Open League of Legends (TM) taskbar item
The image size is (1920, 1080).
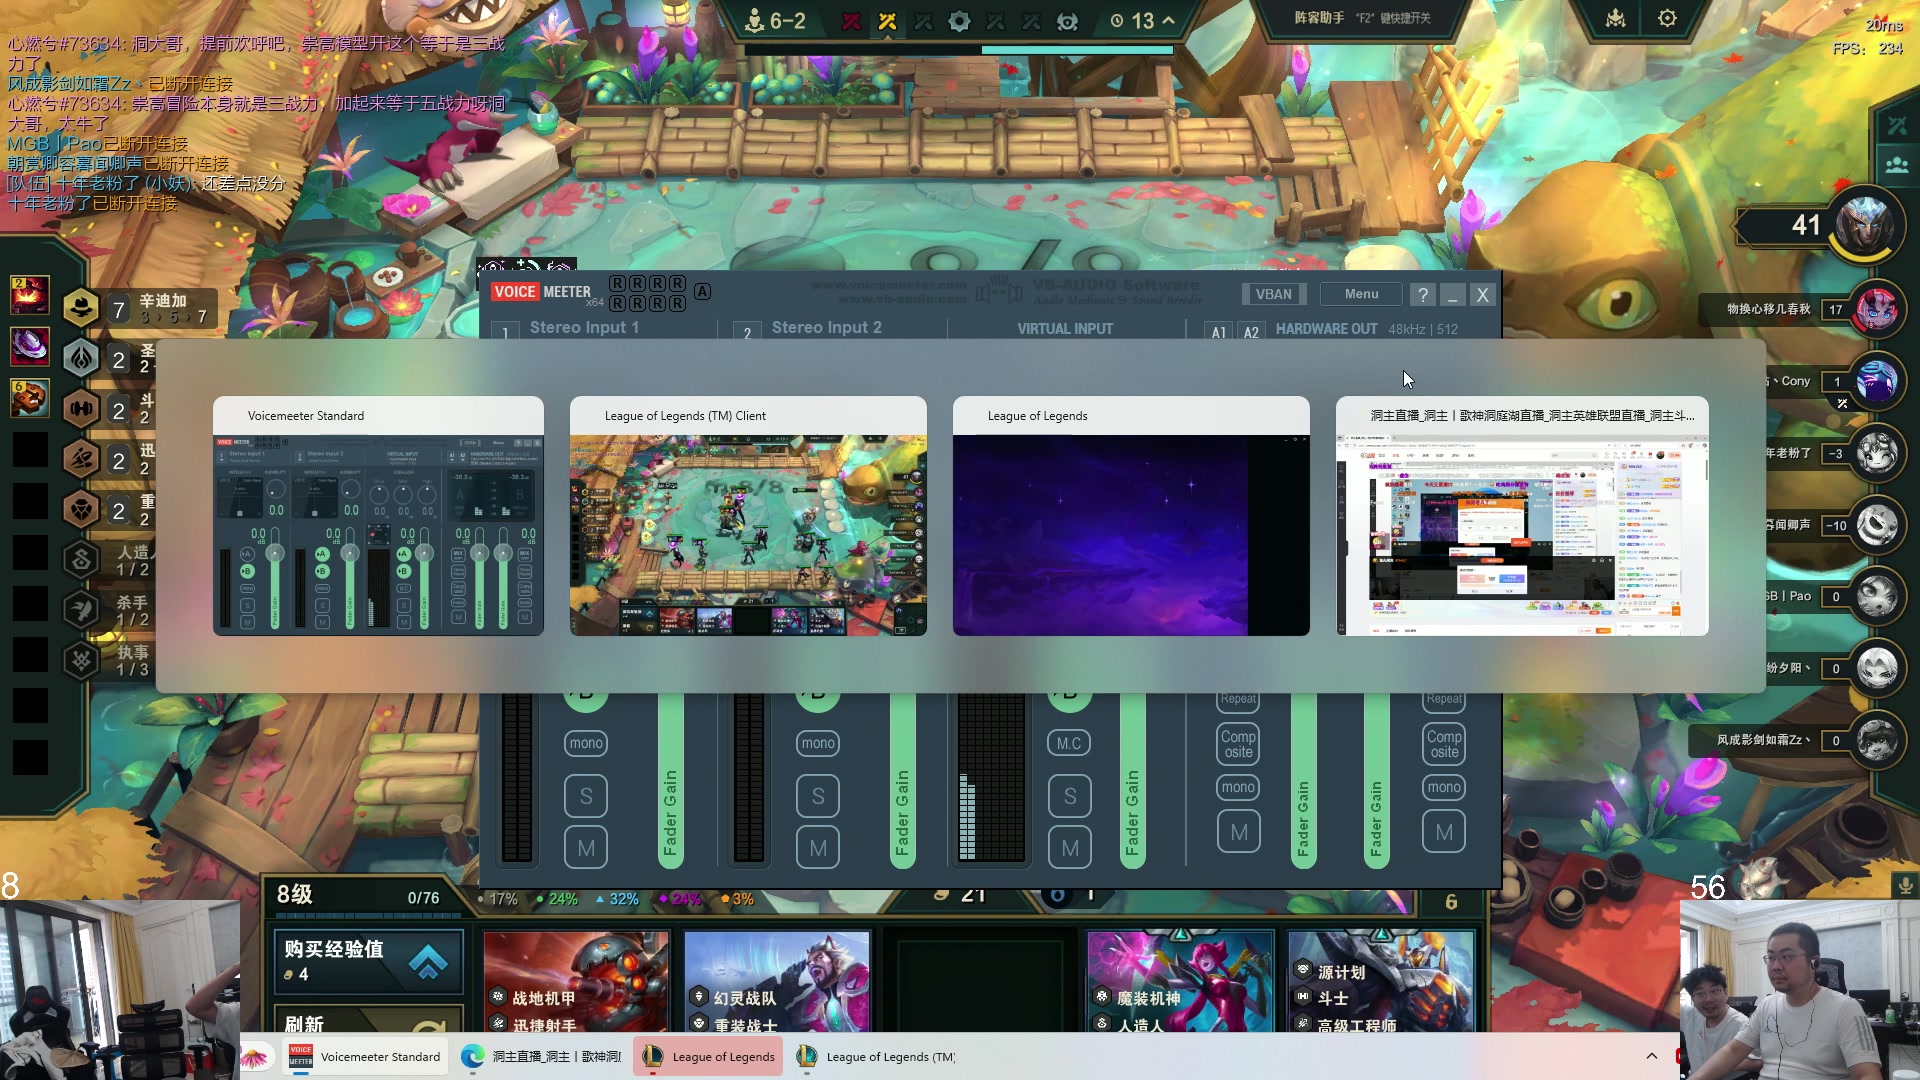[x=876, y=1056]
